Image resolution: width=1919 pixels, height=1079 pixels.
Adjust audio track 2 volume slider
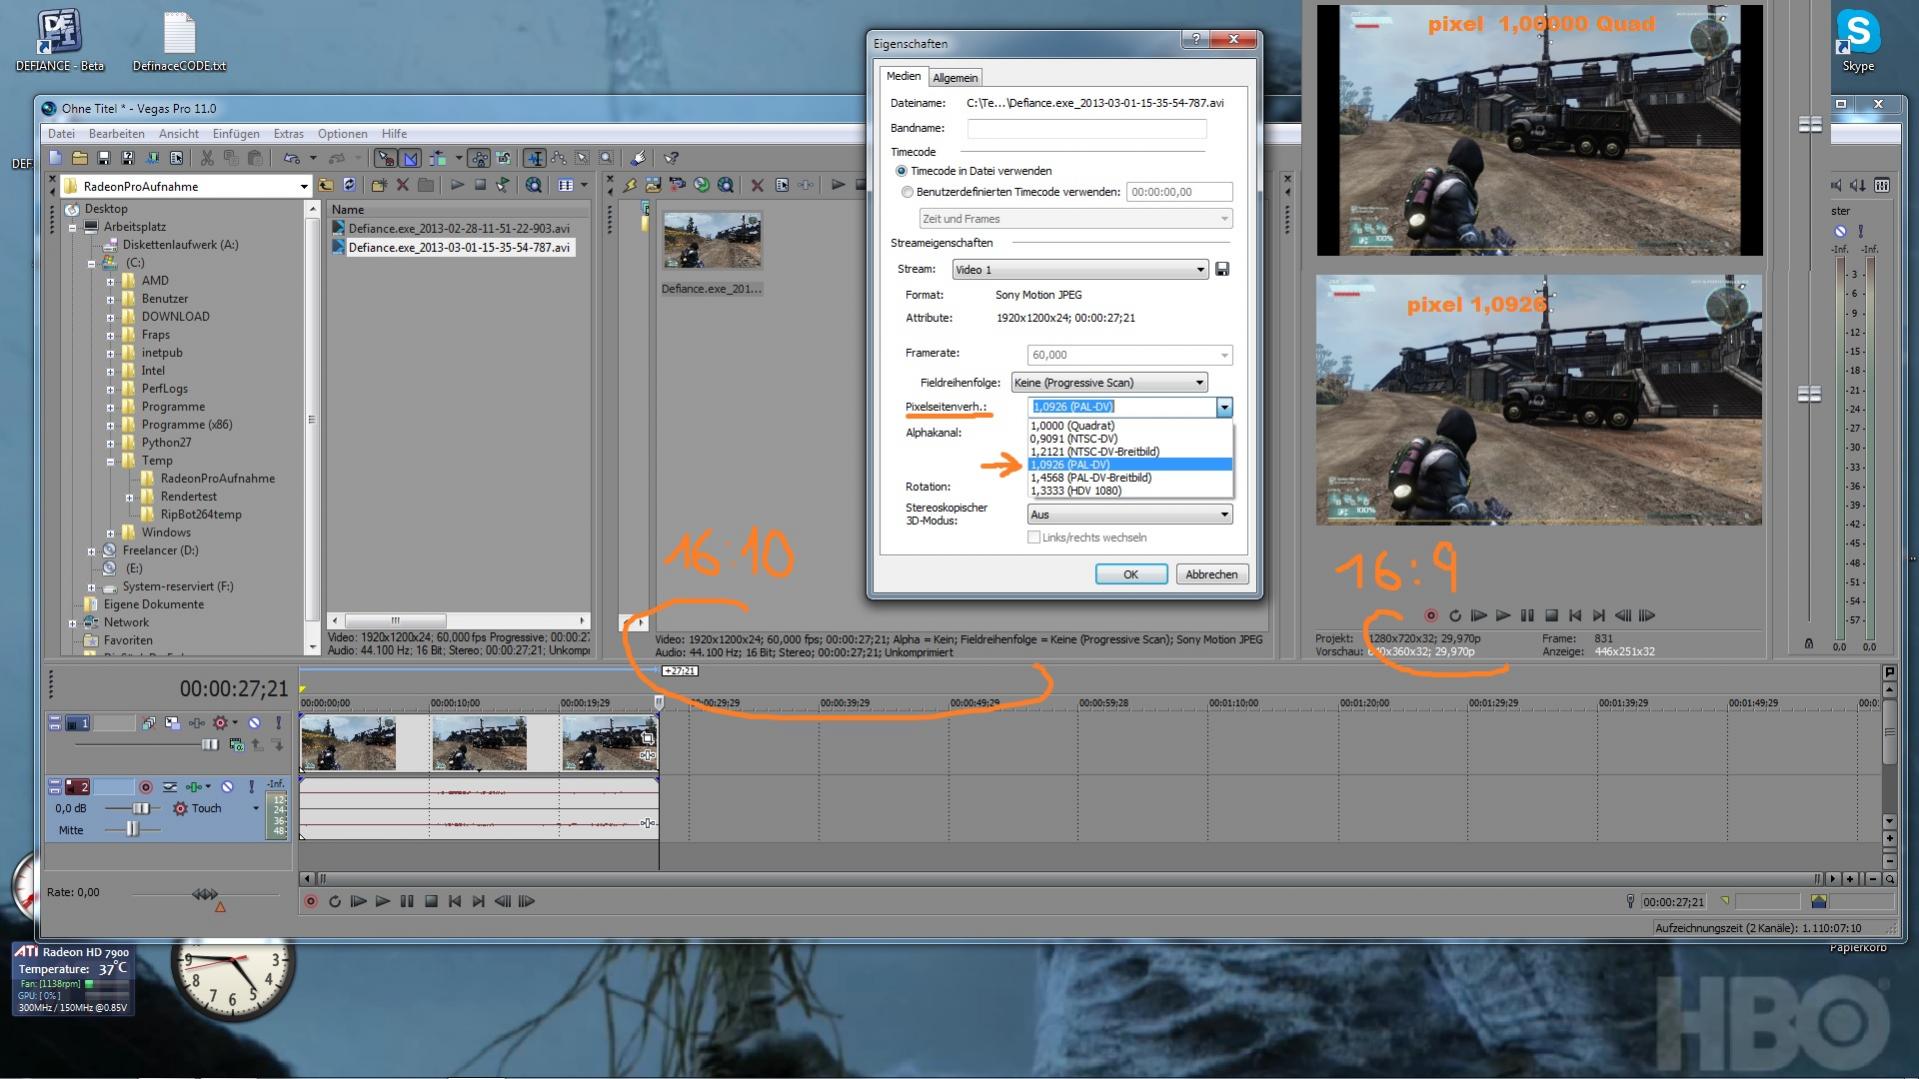click(141, 809)
